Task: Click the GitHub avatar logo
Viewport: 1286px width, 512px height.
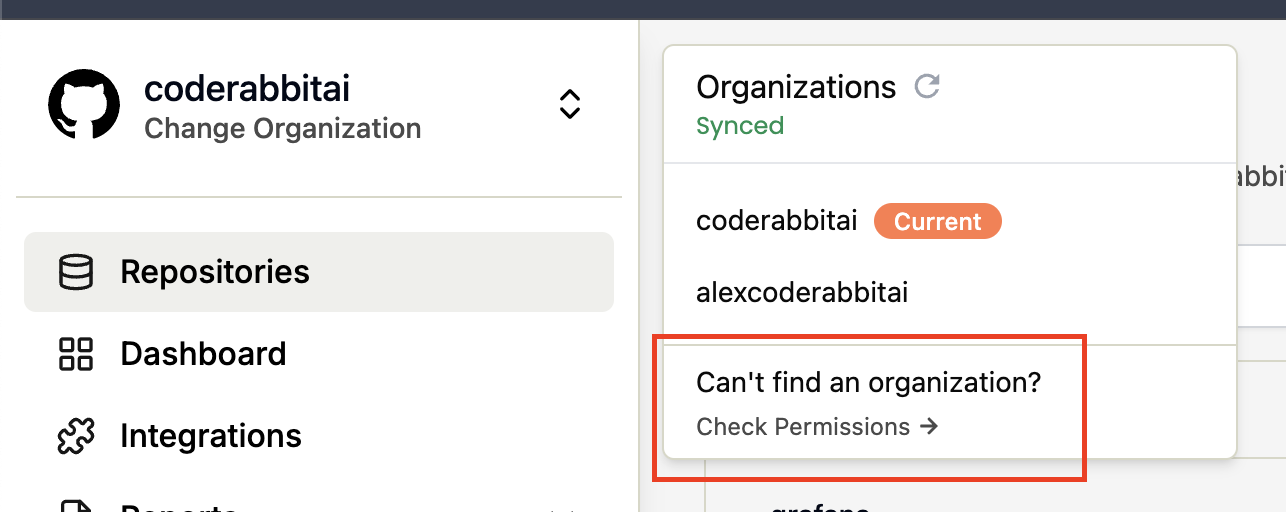Action: (x=84, y=105)
